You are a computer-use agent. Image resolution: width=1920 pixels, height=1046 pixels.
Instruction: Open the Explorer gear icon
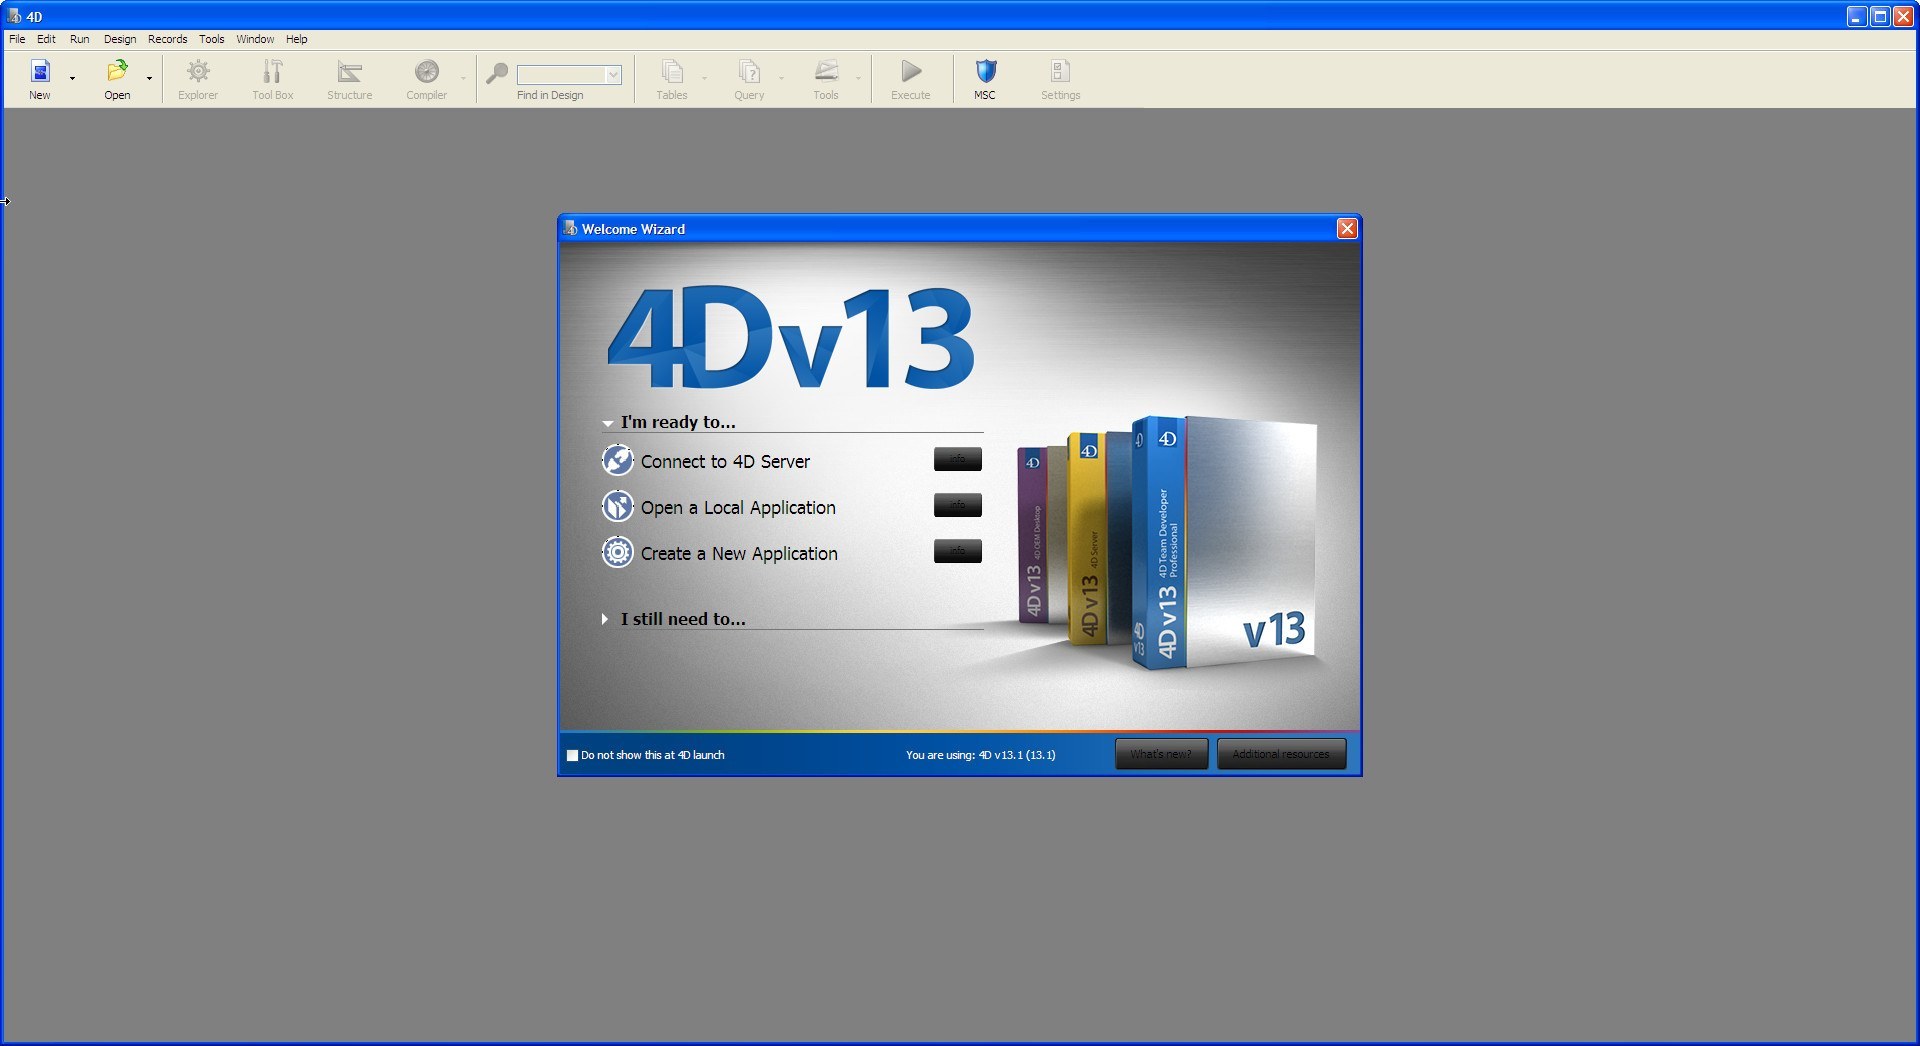click(198, 71)
